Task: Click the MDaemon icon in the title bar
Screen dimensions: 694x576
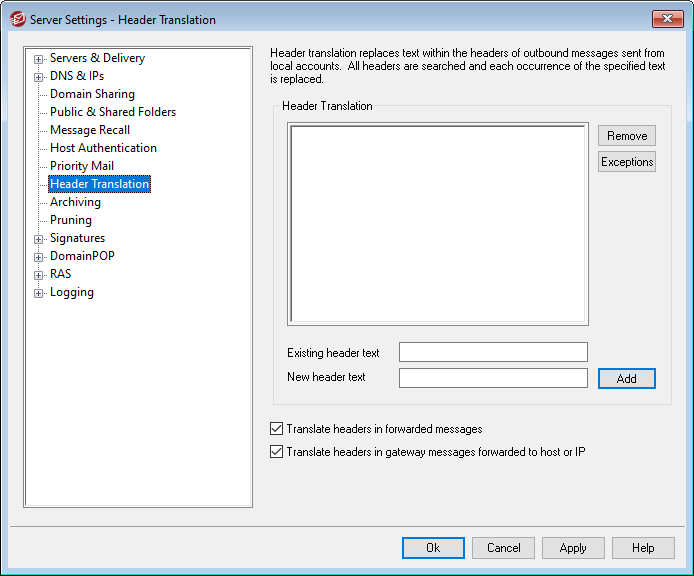Action: point(17,19)
